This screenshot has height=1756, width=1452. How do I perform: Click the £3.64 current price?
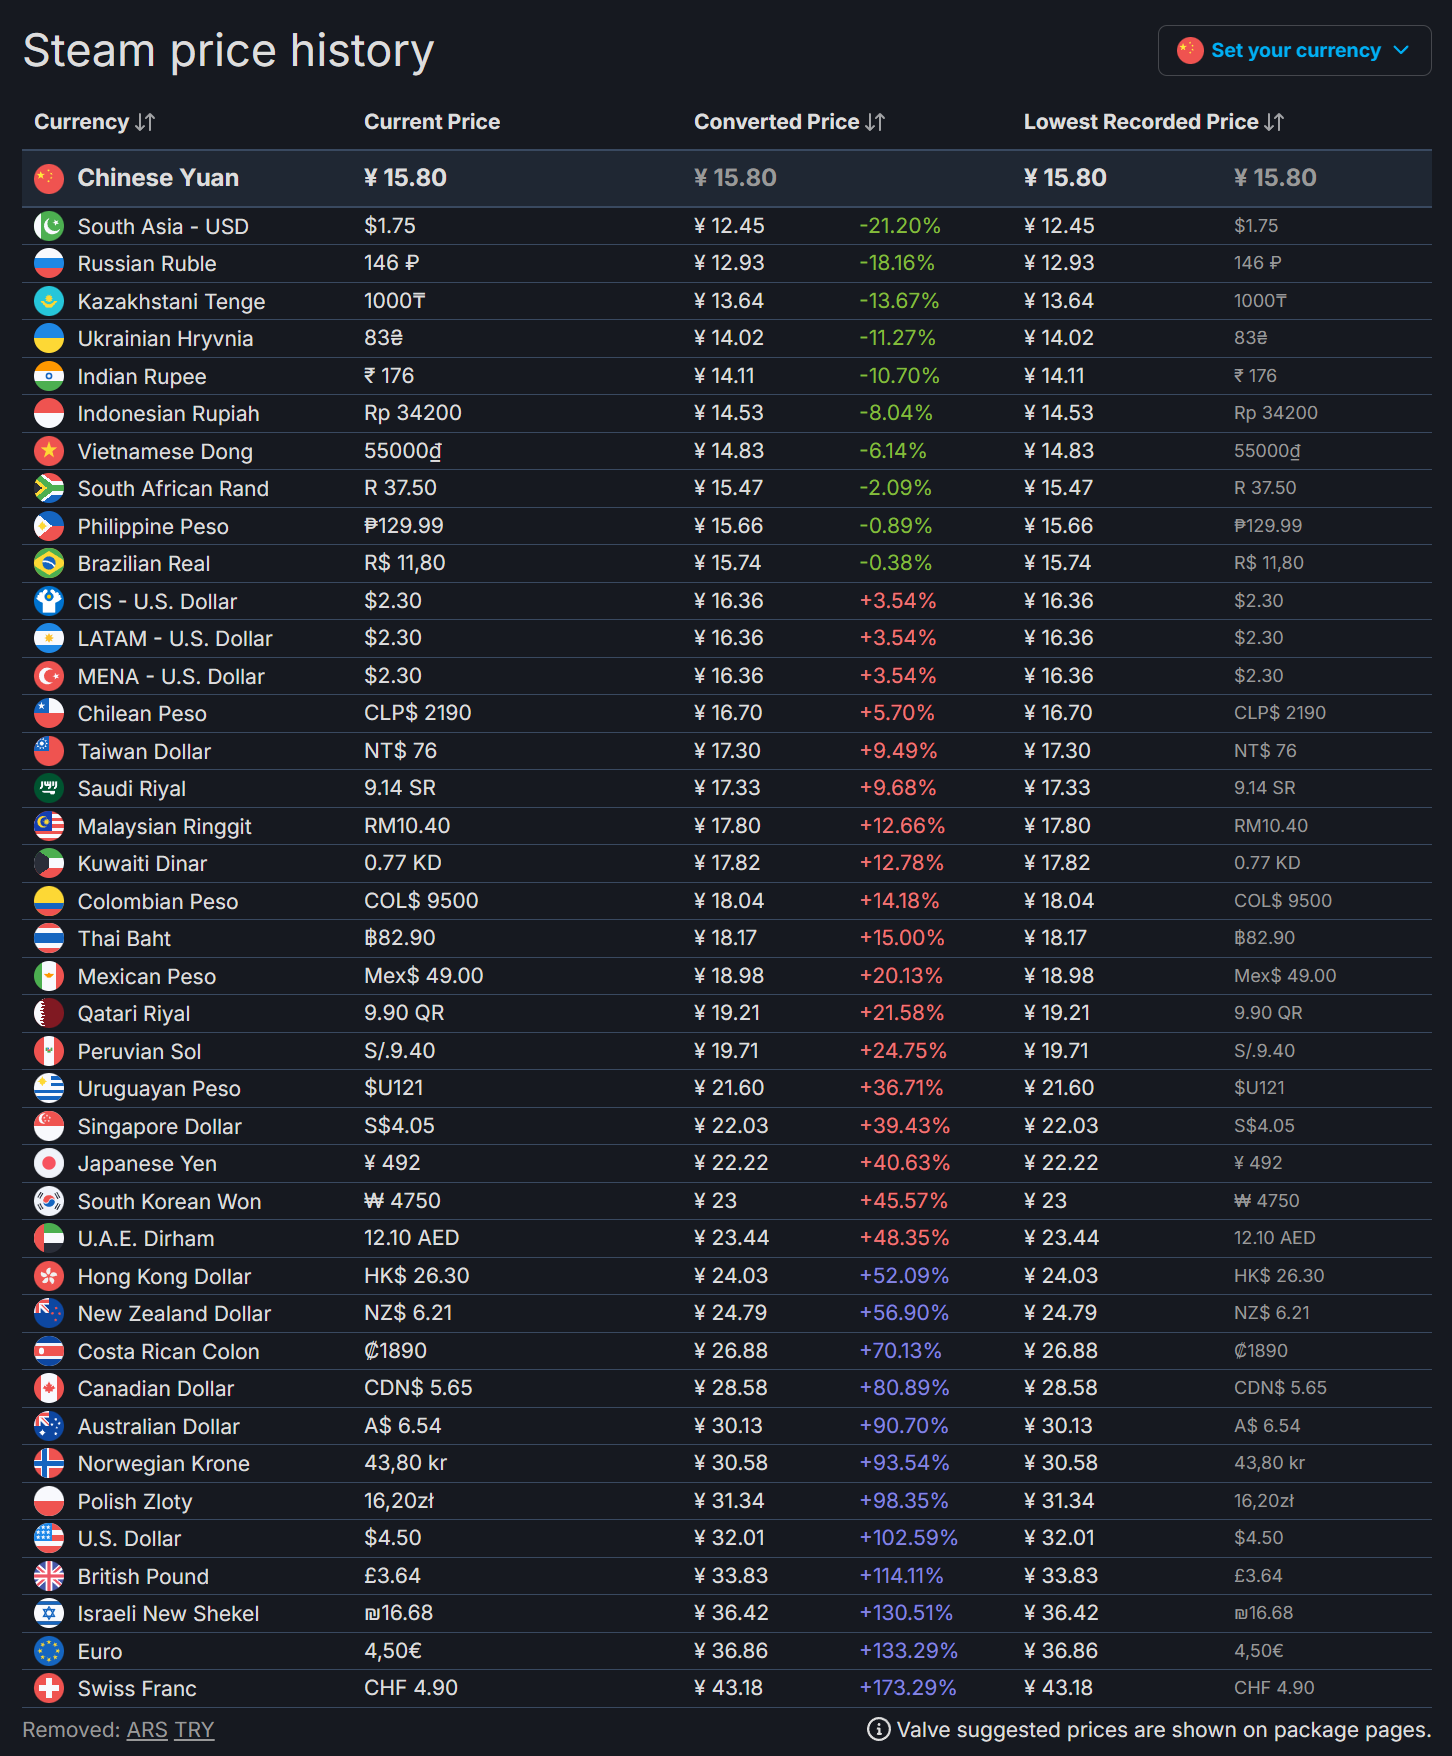tap(393, 1576)
